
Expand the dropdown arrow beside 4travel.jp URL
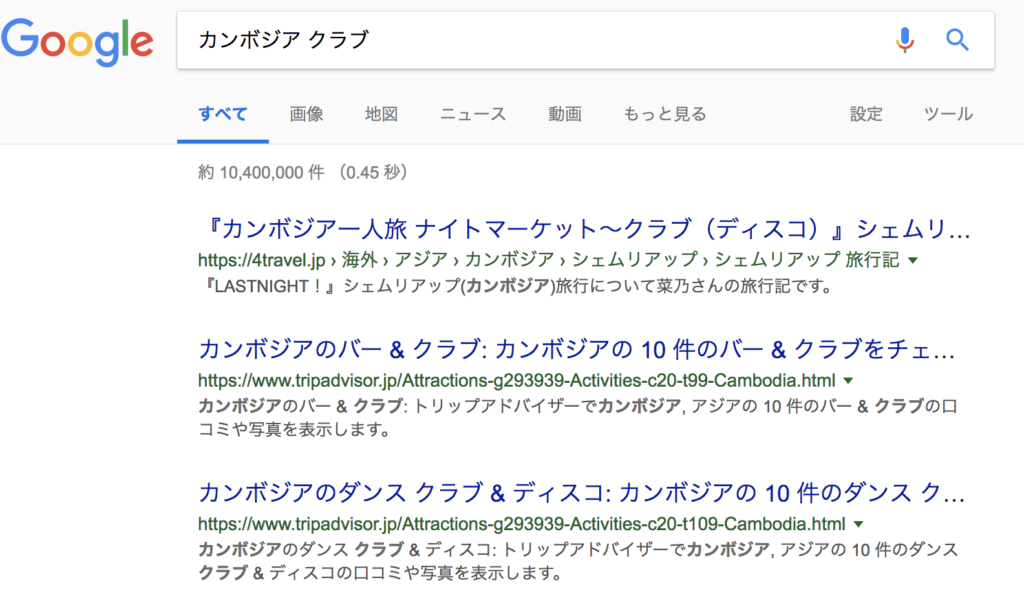(x=913, y=261)
